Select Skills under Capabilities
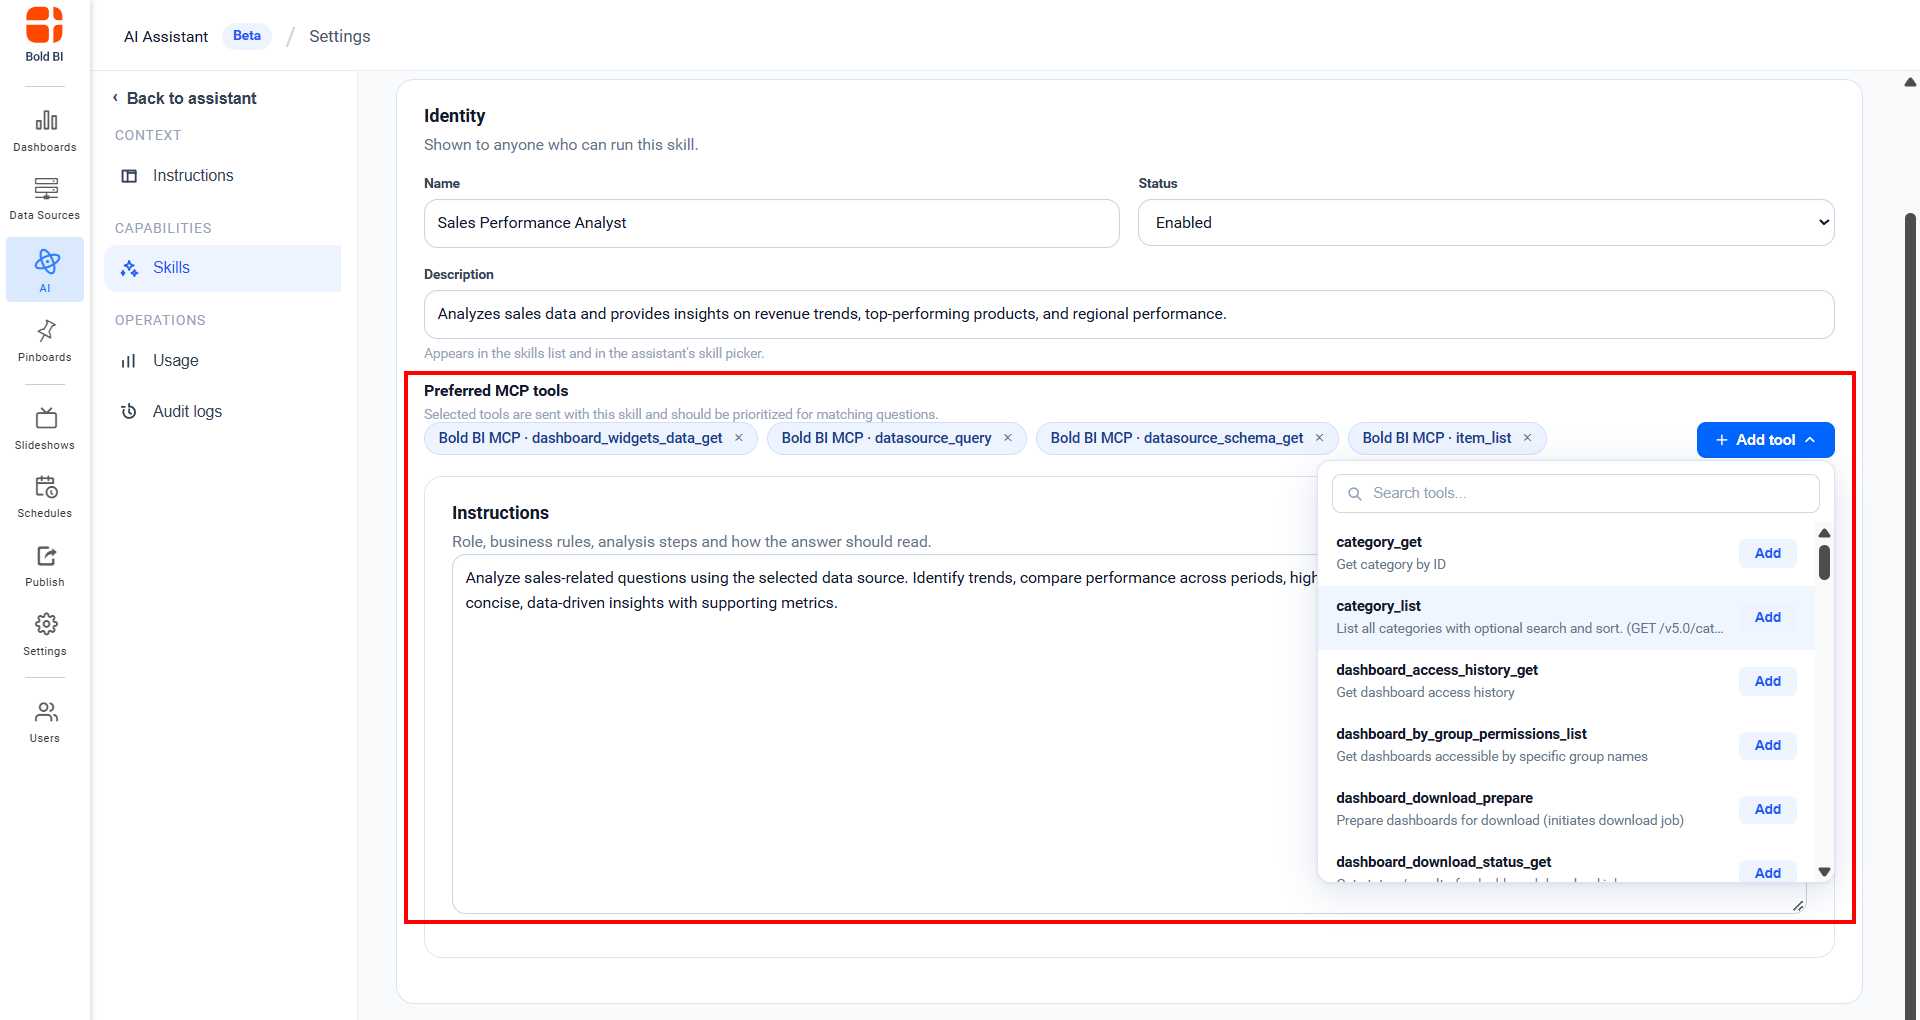 222,268
